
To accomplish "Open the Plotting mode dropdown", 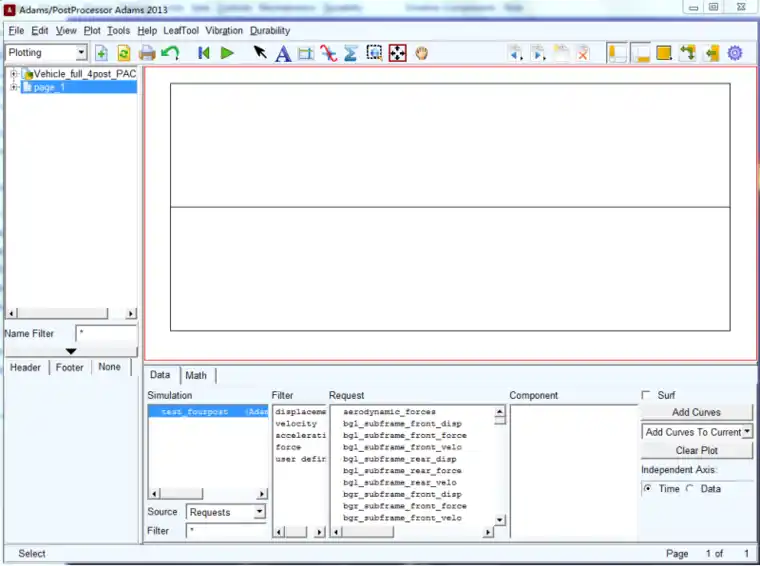I will (81, 52).
